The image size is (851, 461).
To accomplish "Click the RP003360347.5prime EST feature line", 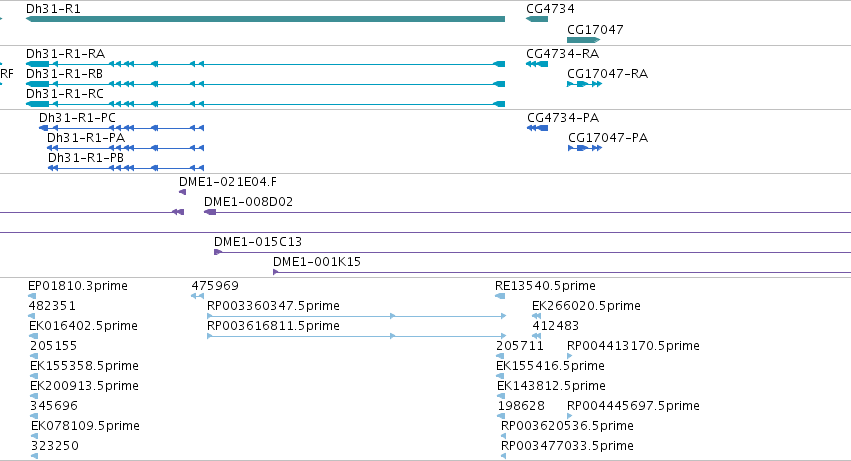I will 357,316.
